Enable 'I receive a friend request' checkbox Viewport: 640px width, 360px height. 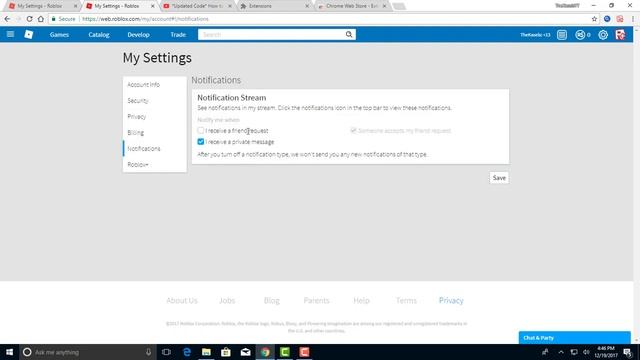[200, 131]
